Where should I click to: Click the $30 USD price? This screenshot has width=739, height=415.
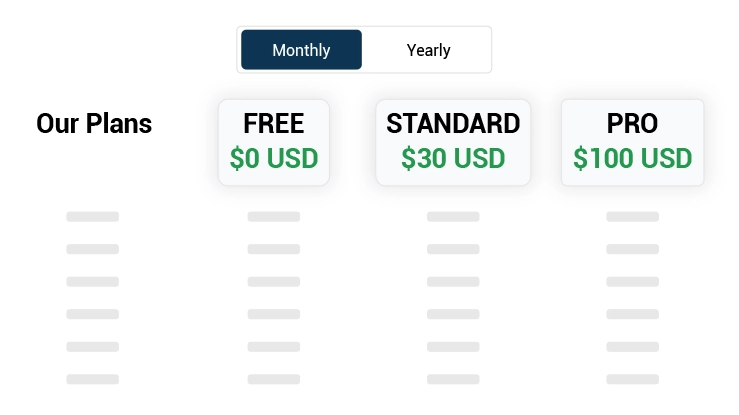pyautogui.click(x=453, y=158)
